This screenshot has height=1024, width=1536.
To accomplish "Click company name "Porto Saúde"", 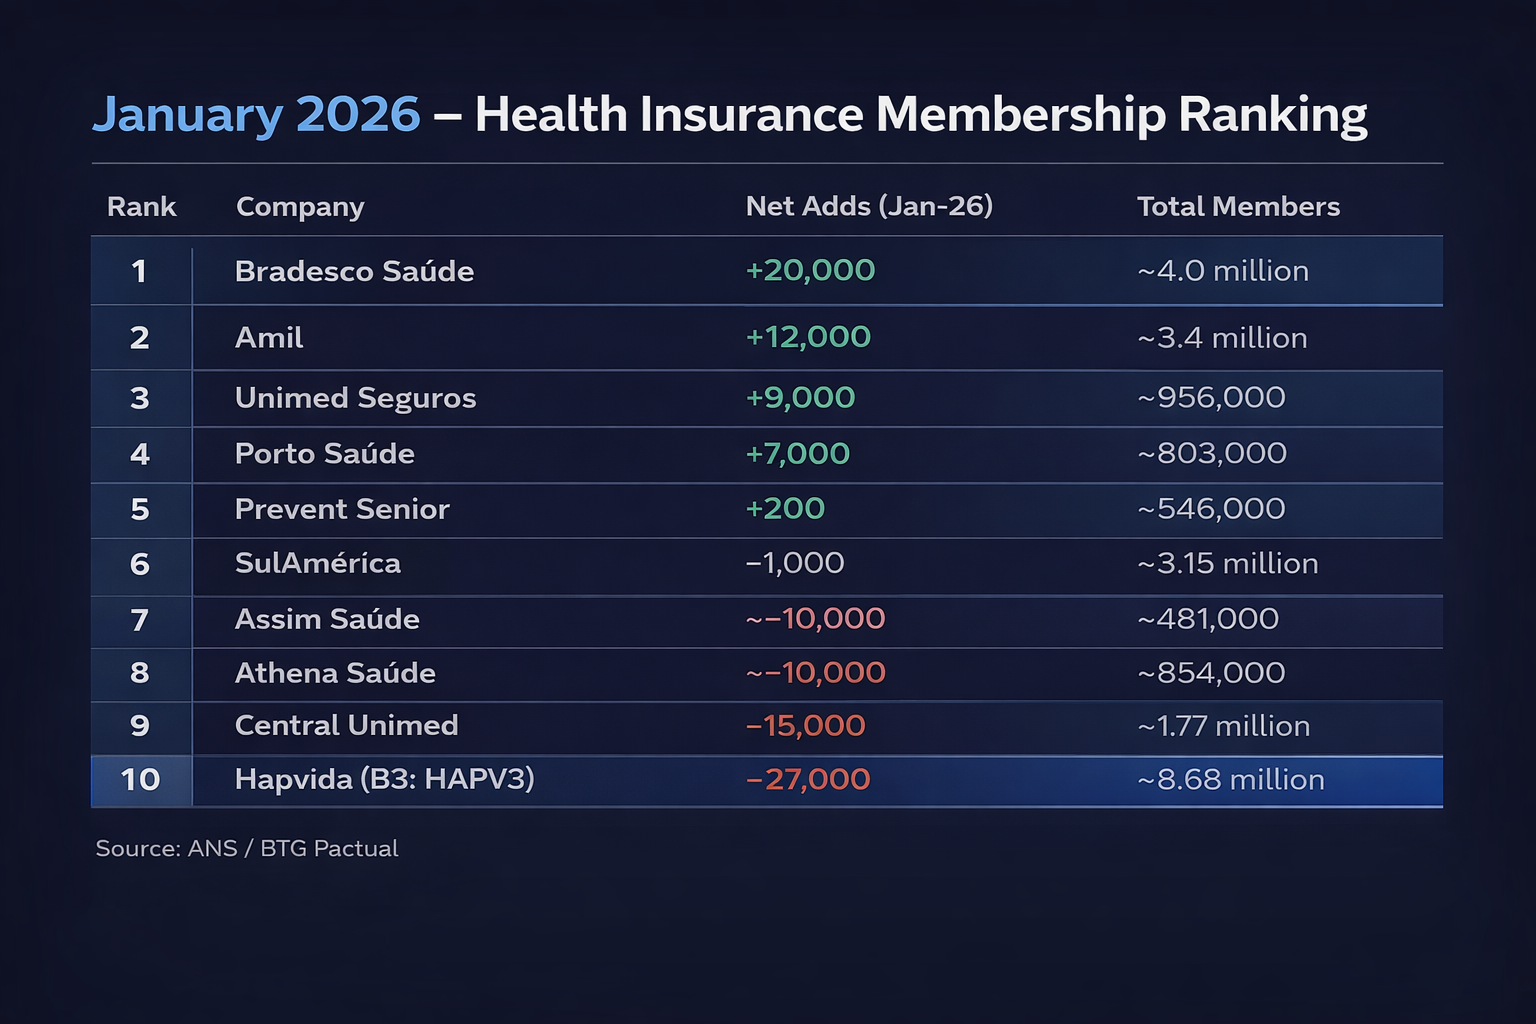I will pyautogui.click(x=324, y=454).
